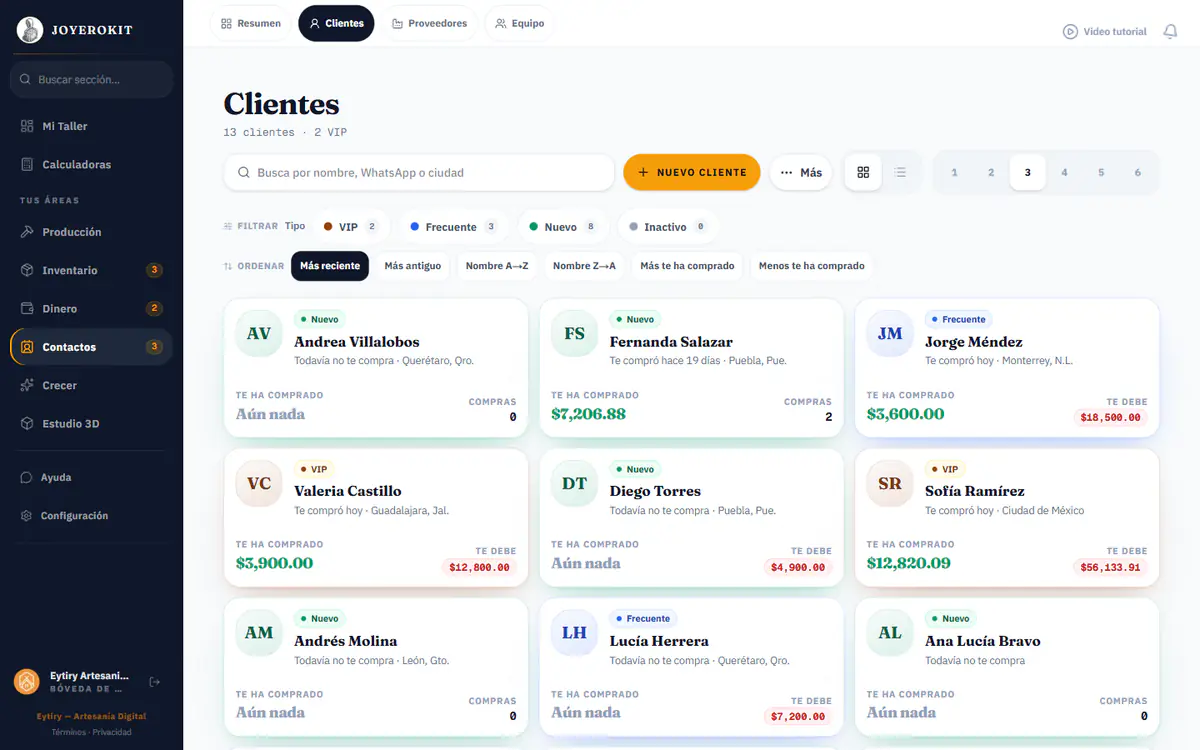Viewport: 1200px width, 750px height.
Task: Filter clients by Frecuente
Action: tap(454, 227)
